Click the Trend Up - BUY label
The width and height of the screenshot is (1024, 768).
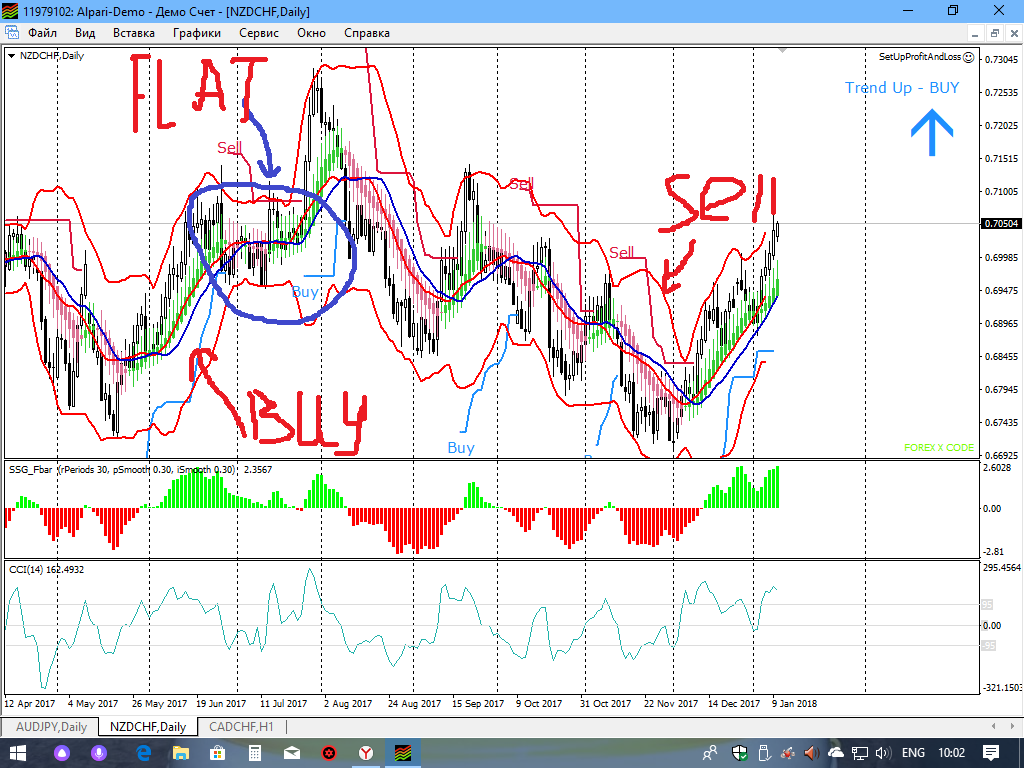click(902, 88)
